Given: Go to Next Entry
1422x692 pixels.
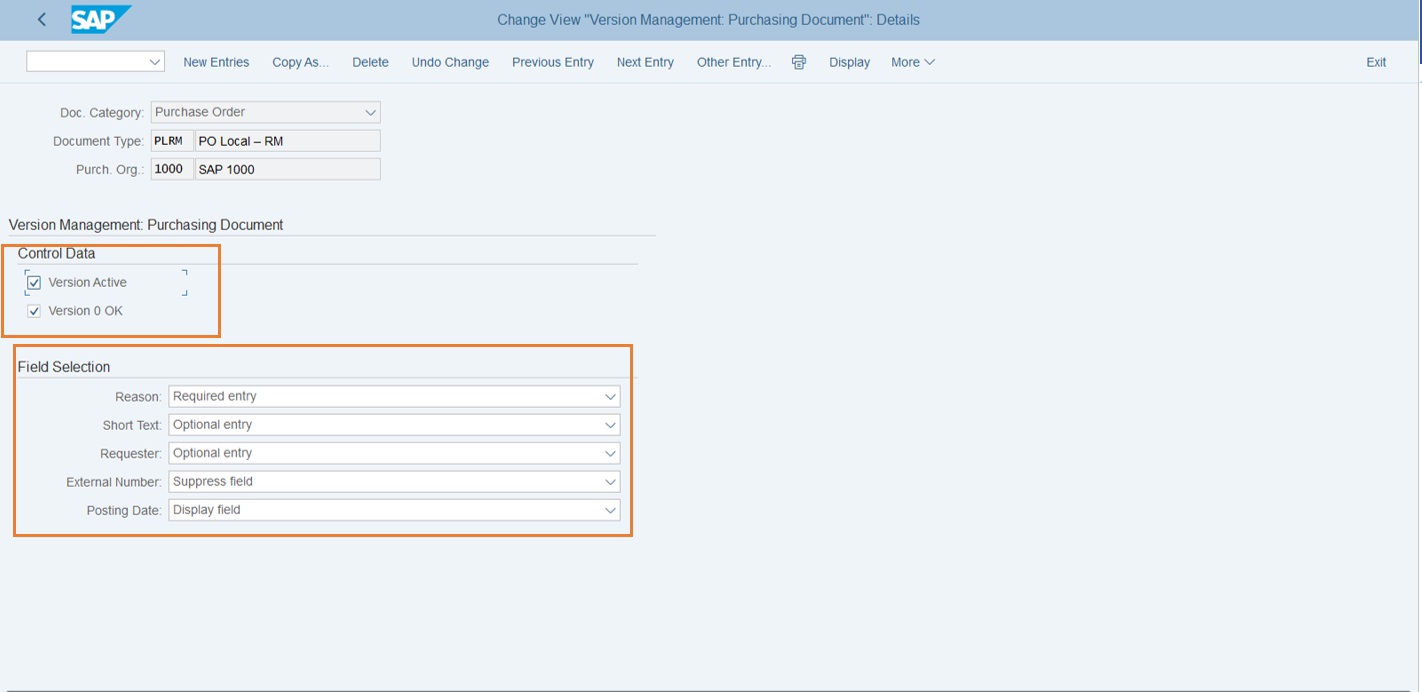Looking at the screenshot, I should pos(645,62).
